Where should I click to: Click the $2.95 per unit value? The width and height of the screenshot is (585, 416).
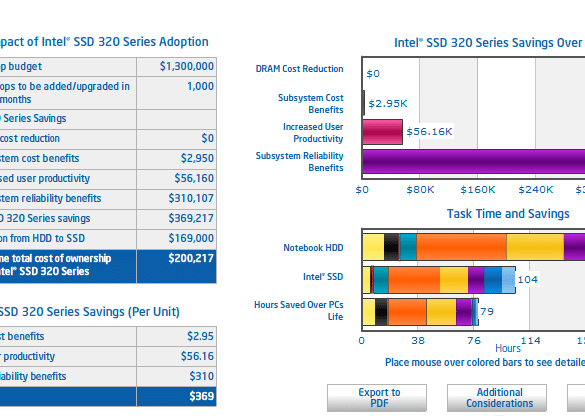[200, 336]
